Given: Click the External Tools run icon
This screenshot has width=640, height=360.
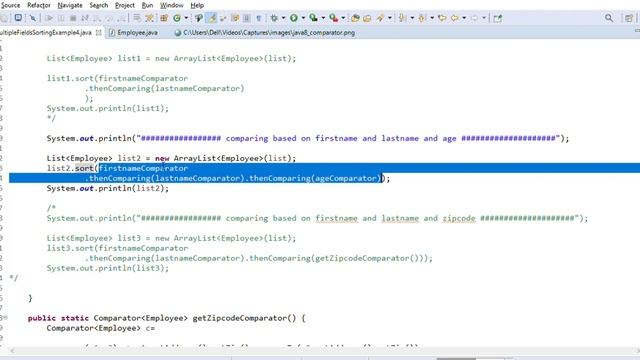Looking at the screenshot, I should (333, 18).
